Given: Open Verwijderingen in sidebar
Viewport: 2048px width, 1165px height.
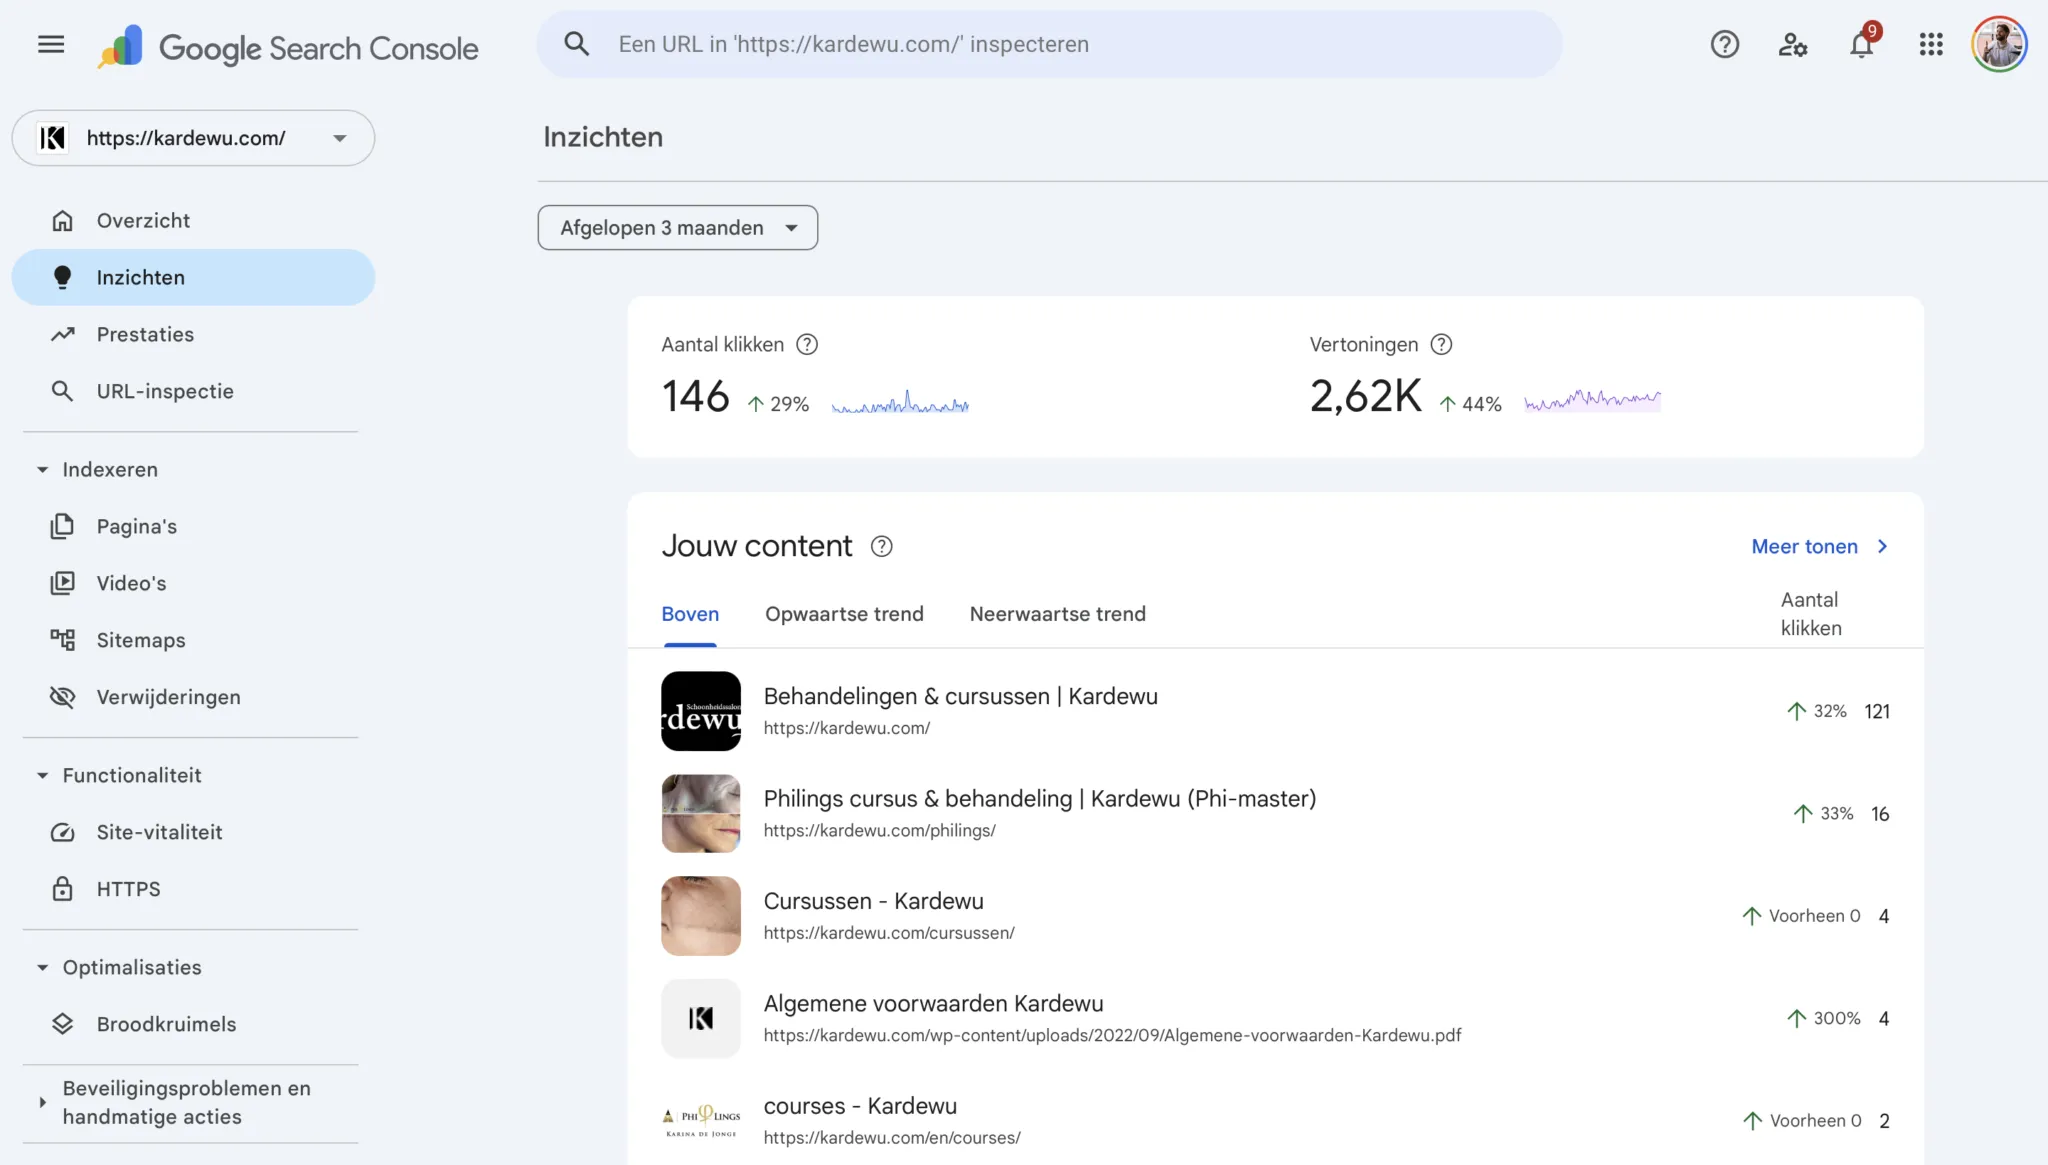Looking at the screenshot, I should tap(193, 697).
